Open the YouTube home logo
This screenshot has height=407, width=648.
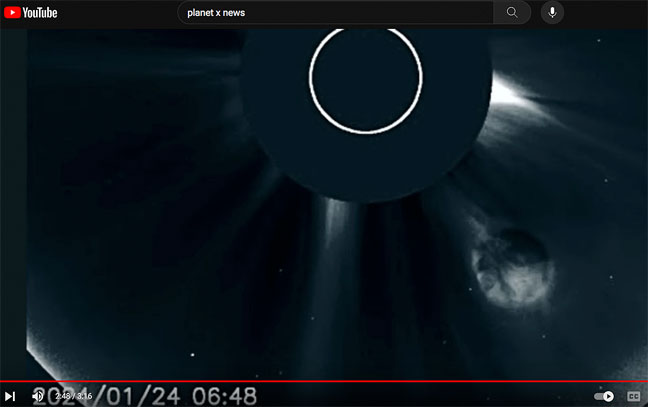[31, 13]
